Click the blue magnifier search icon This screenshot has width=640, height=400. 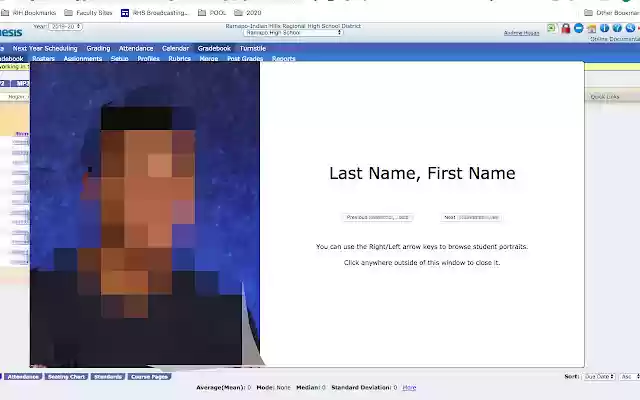click(x=630, y=28)
